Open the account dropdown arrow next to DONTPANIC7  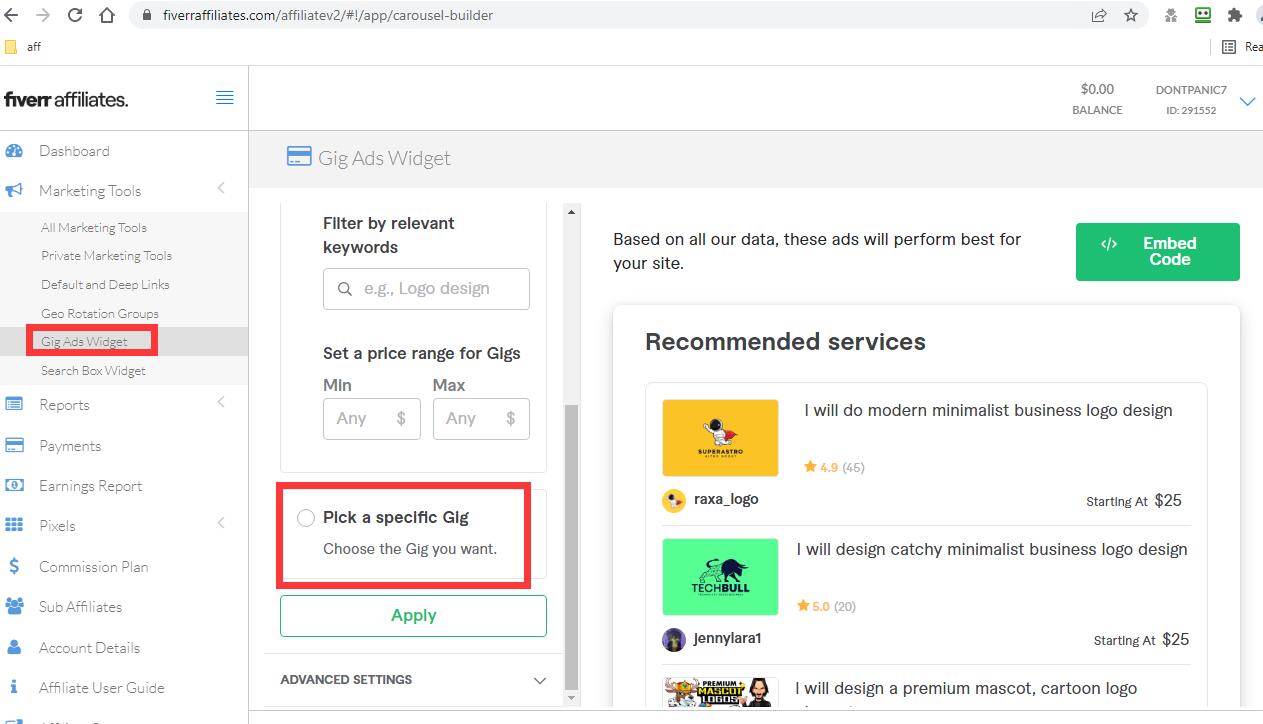click(1247, 101)
